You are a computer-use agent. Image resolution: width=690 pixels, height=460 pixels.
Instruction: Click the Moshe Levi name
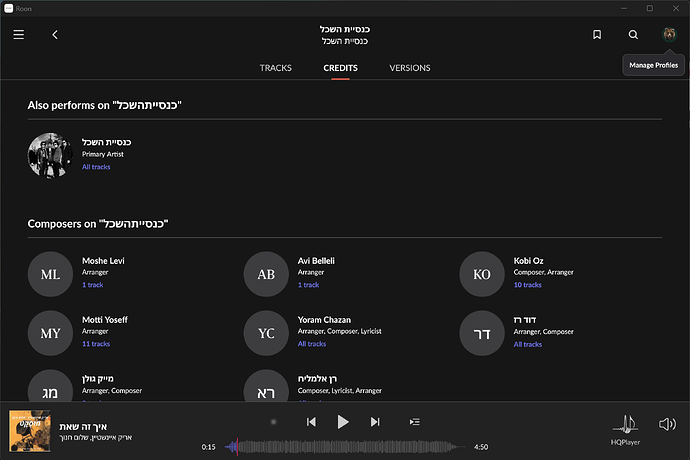coord(103,261)
